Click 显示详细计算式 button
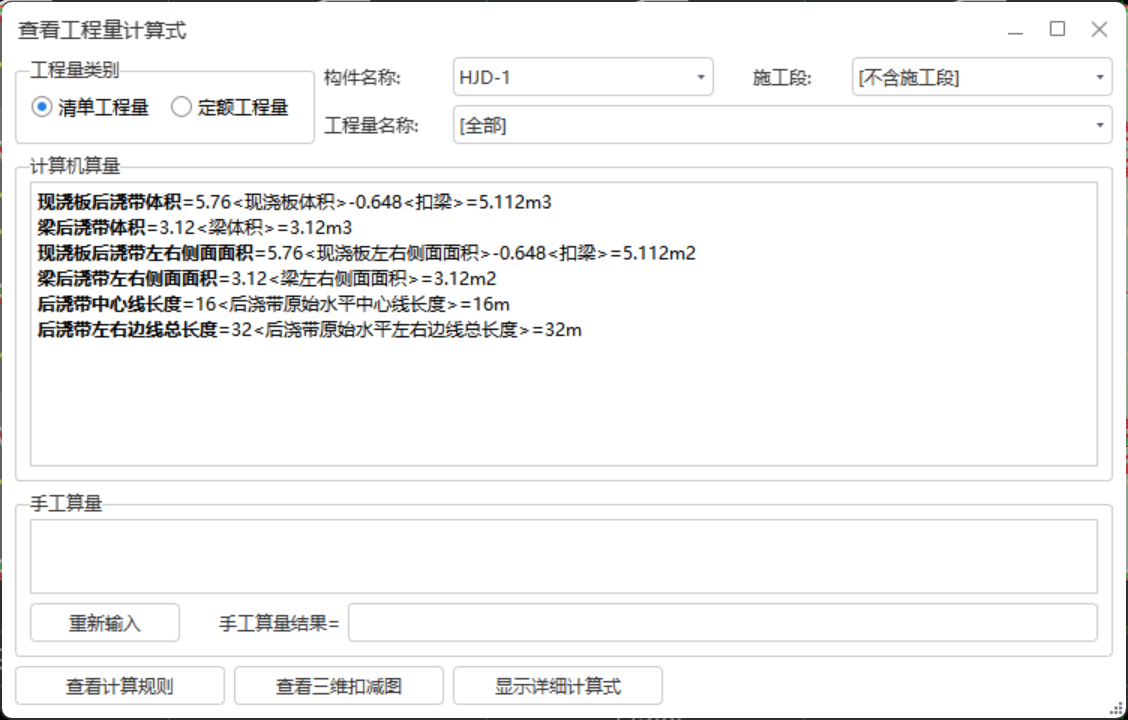Image resolution: width=1128 pixels, height=720 pixels. 558,686
